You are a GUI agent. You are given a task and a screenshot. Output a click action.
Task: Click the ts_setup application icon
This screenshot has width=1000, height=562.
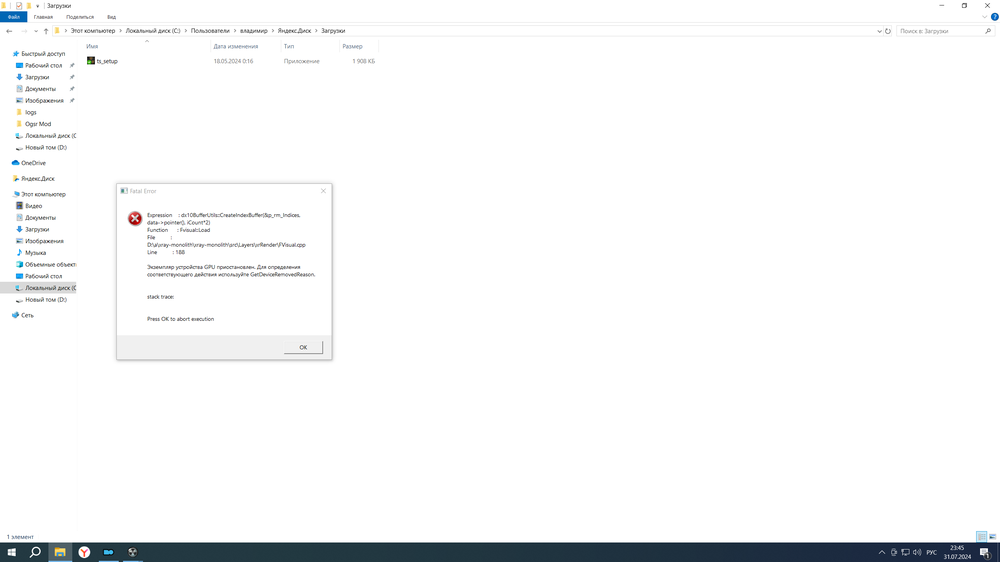click(91, 61)
